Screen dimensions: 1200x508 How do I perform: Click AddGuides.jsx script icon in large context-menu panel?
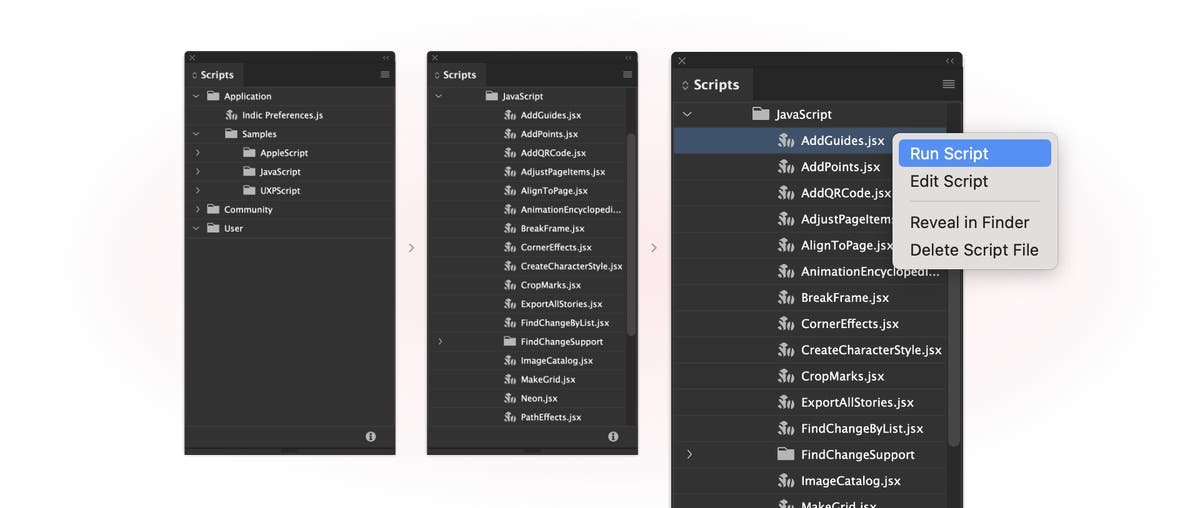click(786, 141)
